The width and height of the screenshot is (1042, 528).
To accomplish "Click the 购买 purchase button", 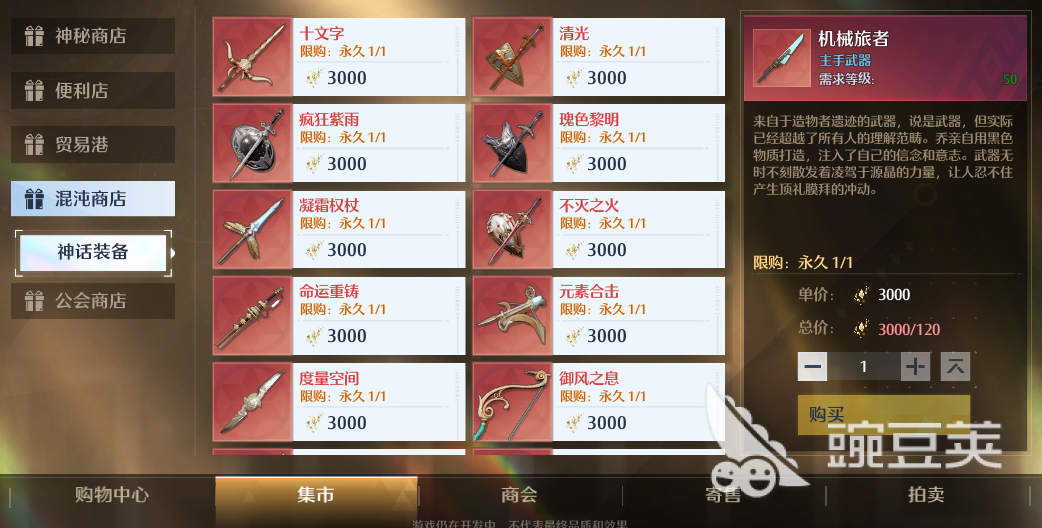I will pyautogui.click(x=884, y=415).
